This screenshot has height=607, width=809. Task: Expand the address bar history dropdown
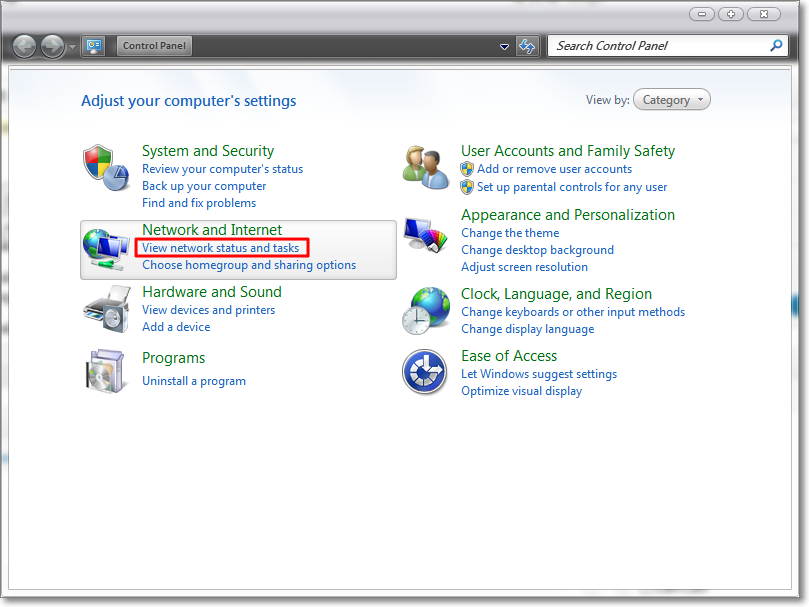point(504,46)
